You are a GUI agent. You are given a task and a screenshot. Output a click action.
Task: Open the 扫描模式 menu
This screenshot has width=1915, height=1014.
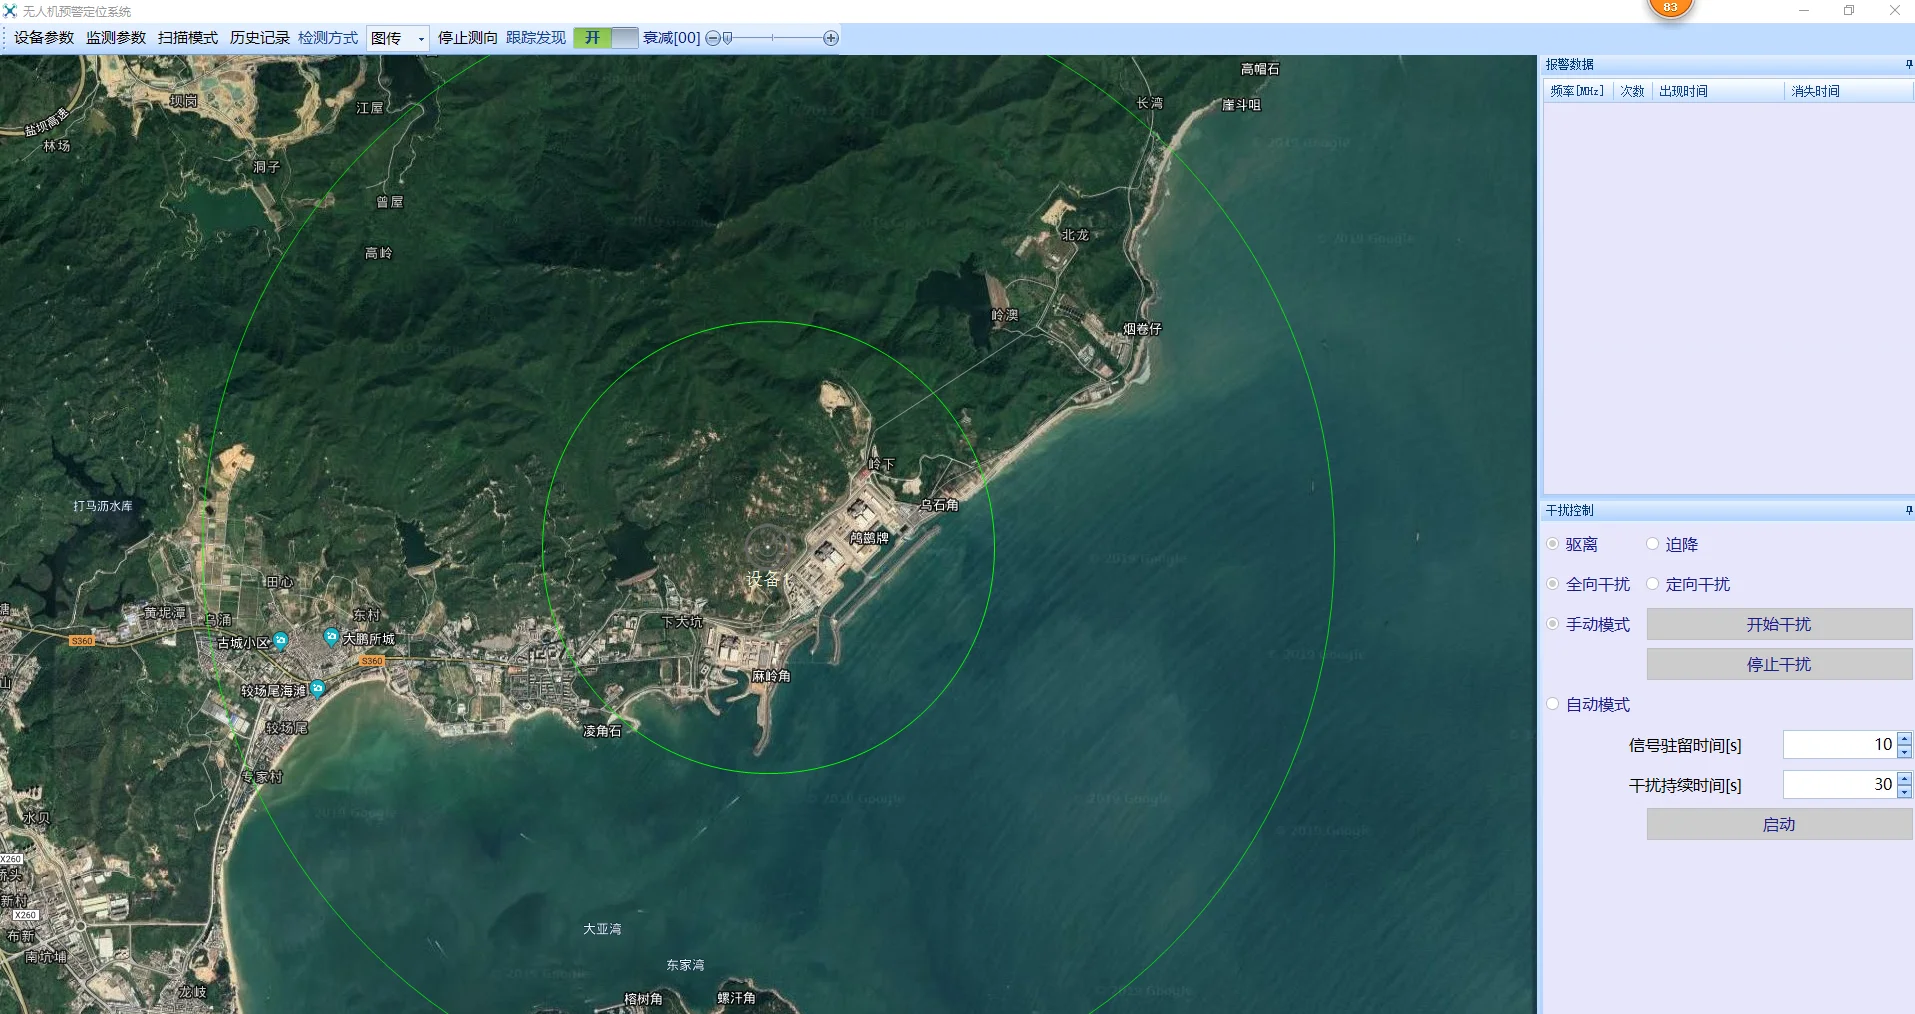[188, 38]
